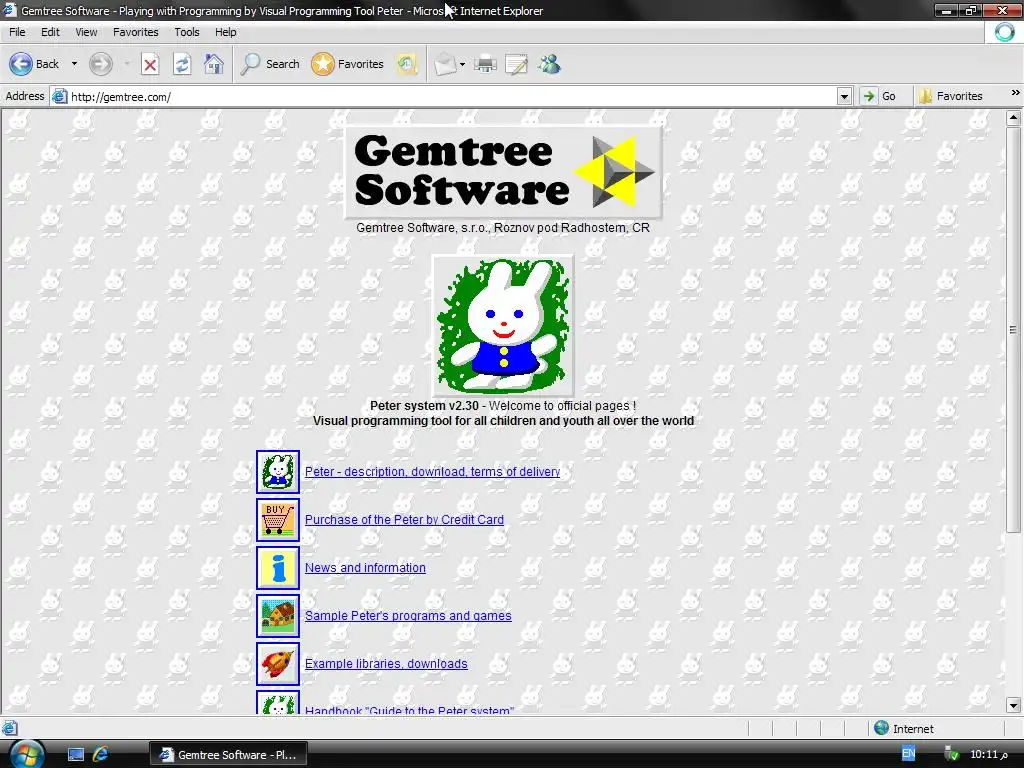The height and width of the screenshot is (768, 1024).
Task: Open the Favorites toolbar button with star
Action: tap(347, 64)
